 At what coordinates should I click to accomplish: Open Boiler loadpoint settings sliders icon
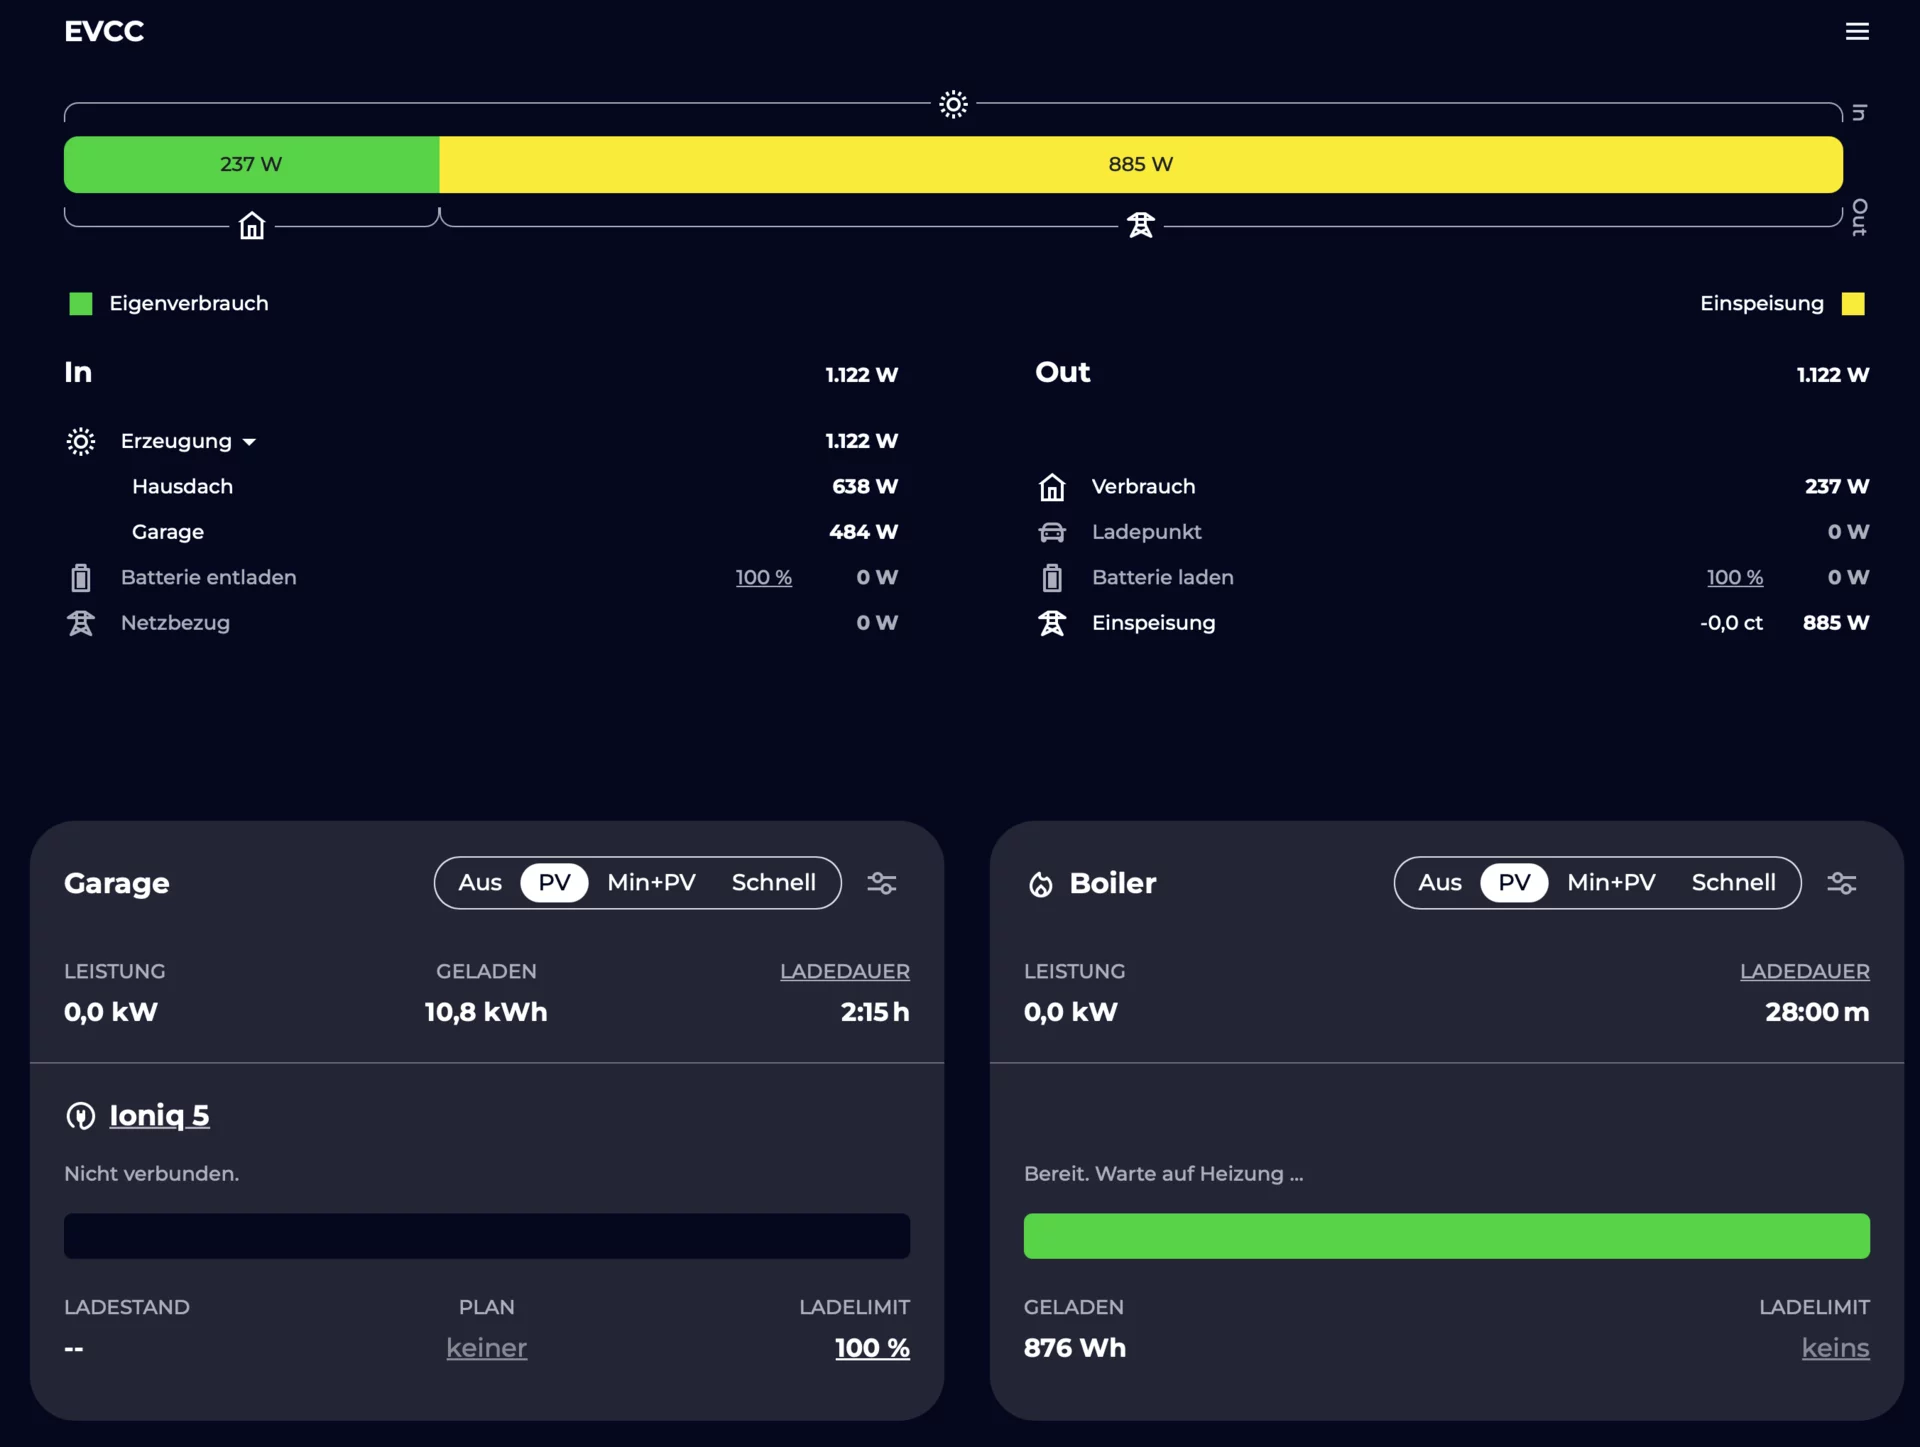[x=1841, y=883]
